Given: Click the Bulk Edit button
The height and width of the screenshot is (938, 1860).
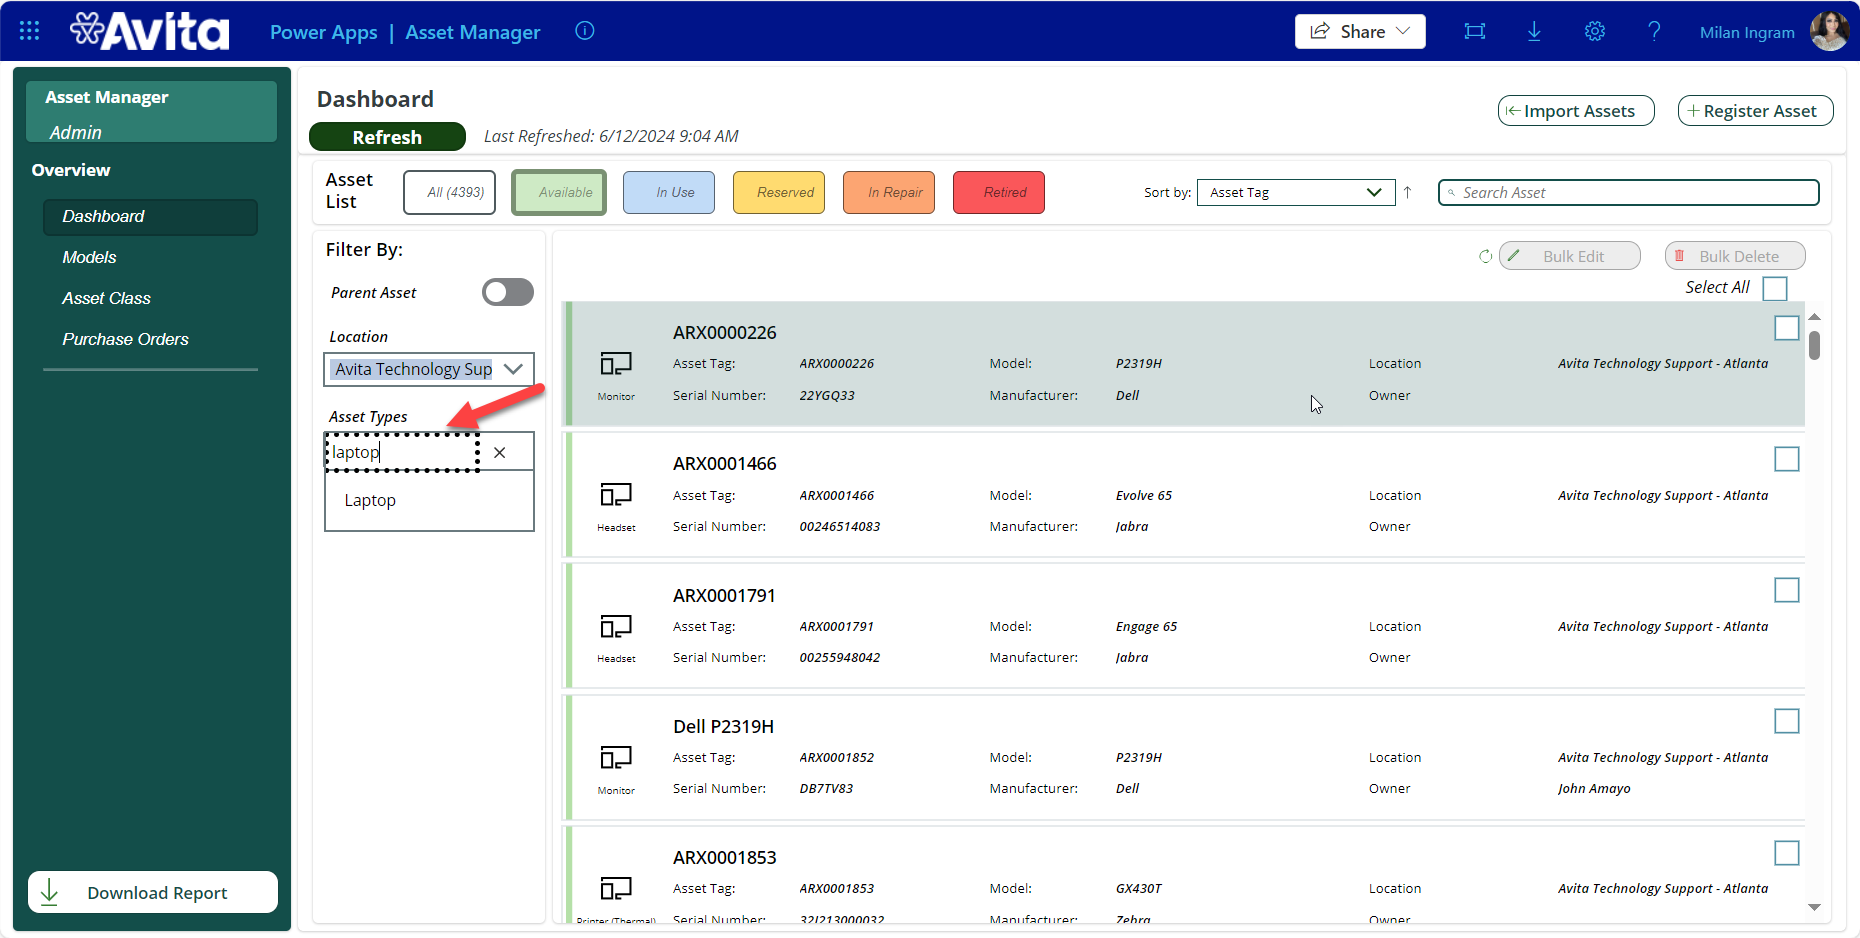Looking at the screenshot, I should tap(1570, 256).
